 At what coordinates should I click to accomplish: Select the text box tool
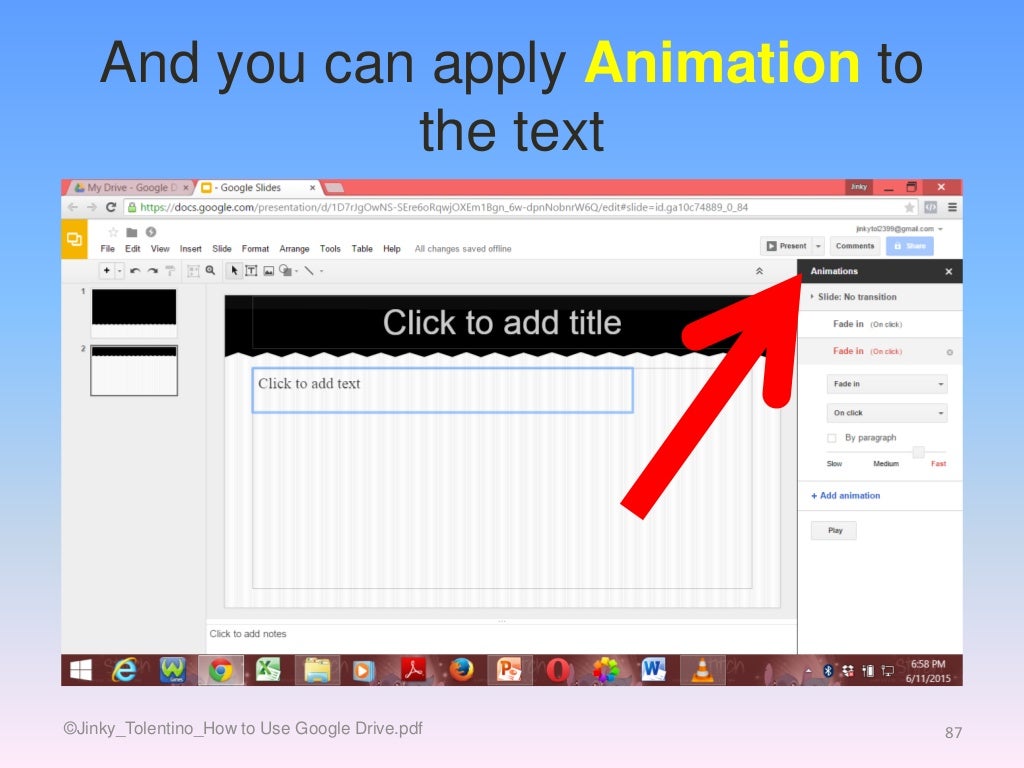point(251,270)
